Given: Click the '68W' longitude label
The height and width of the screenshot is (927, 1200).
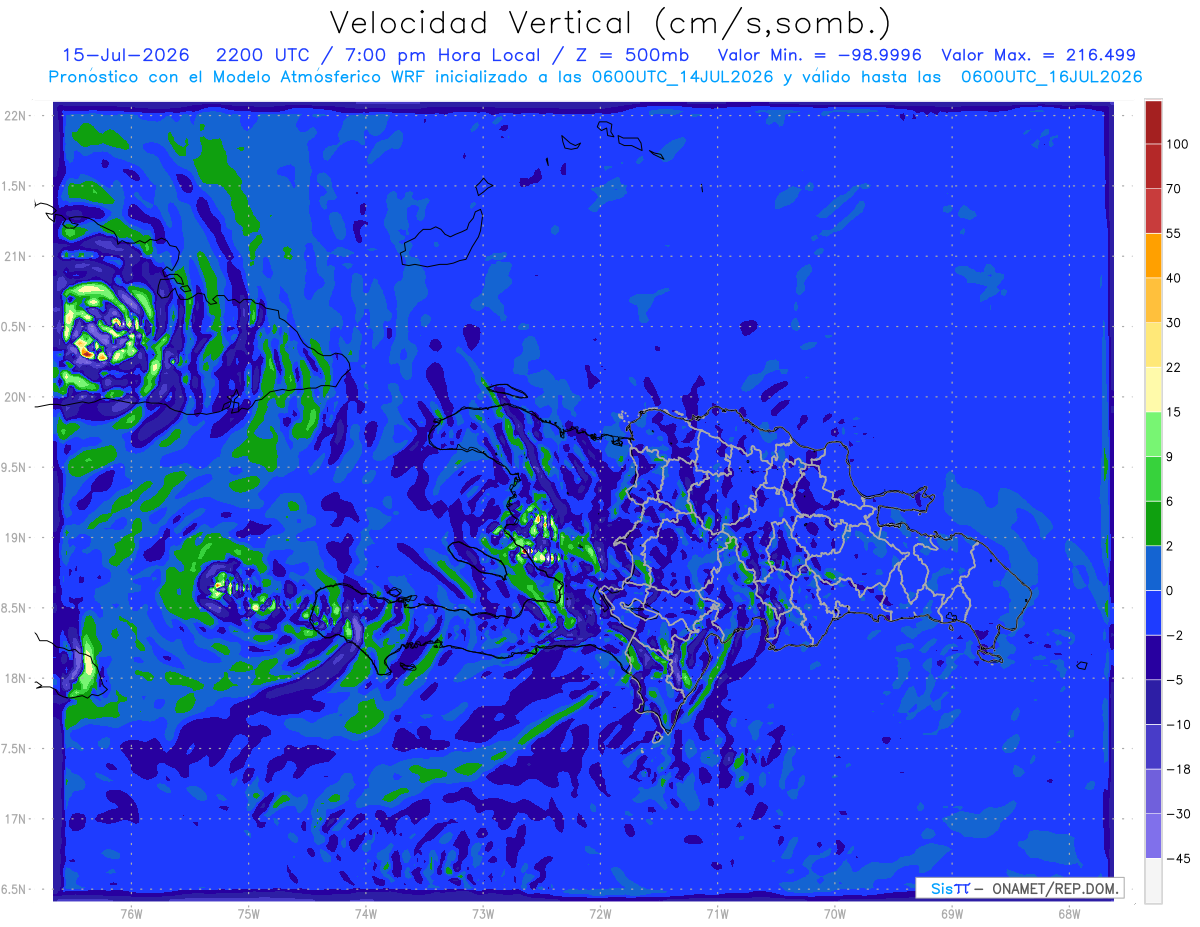Looking at the screenshot, I should tap(1069, 913).
